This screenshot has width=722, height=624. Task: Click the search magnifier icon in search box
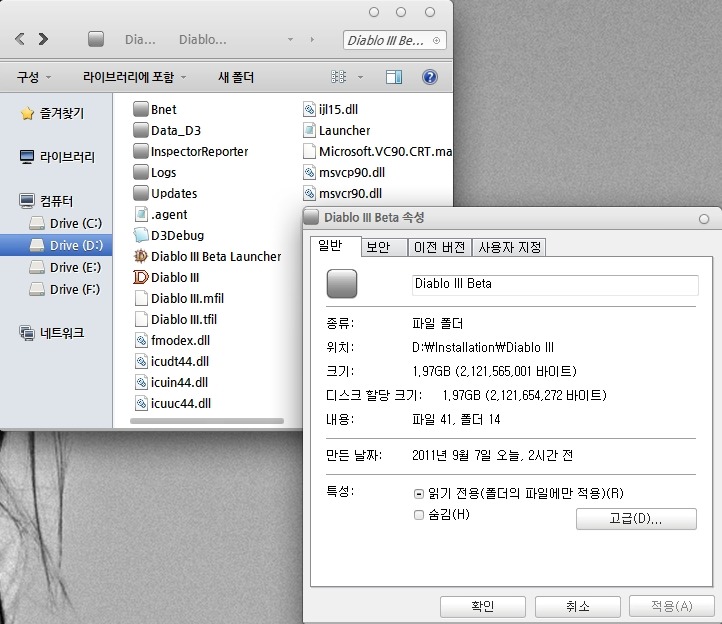436,41
